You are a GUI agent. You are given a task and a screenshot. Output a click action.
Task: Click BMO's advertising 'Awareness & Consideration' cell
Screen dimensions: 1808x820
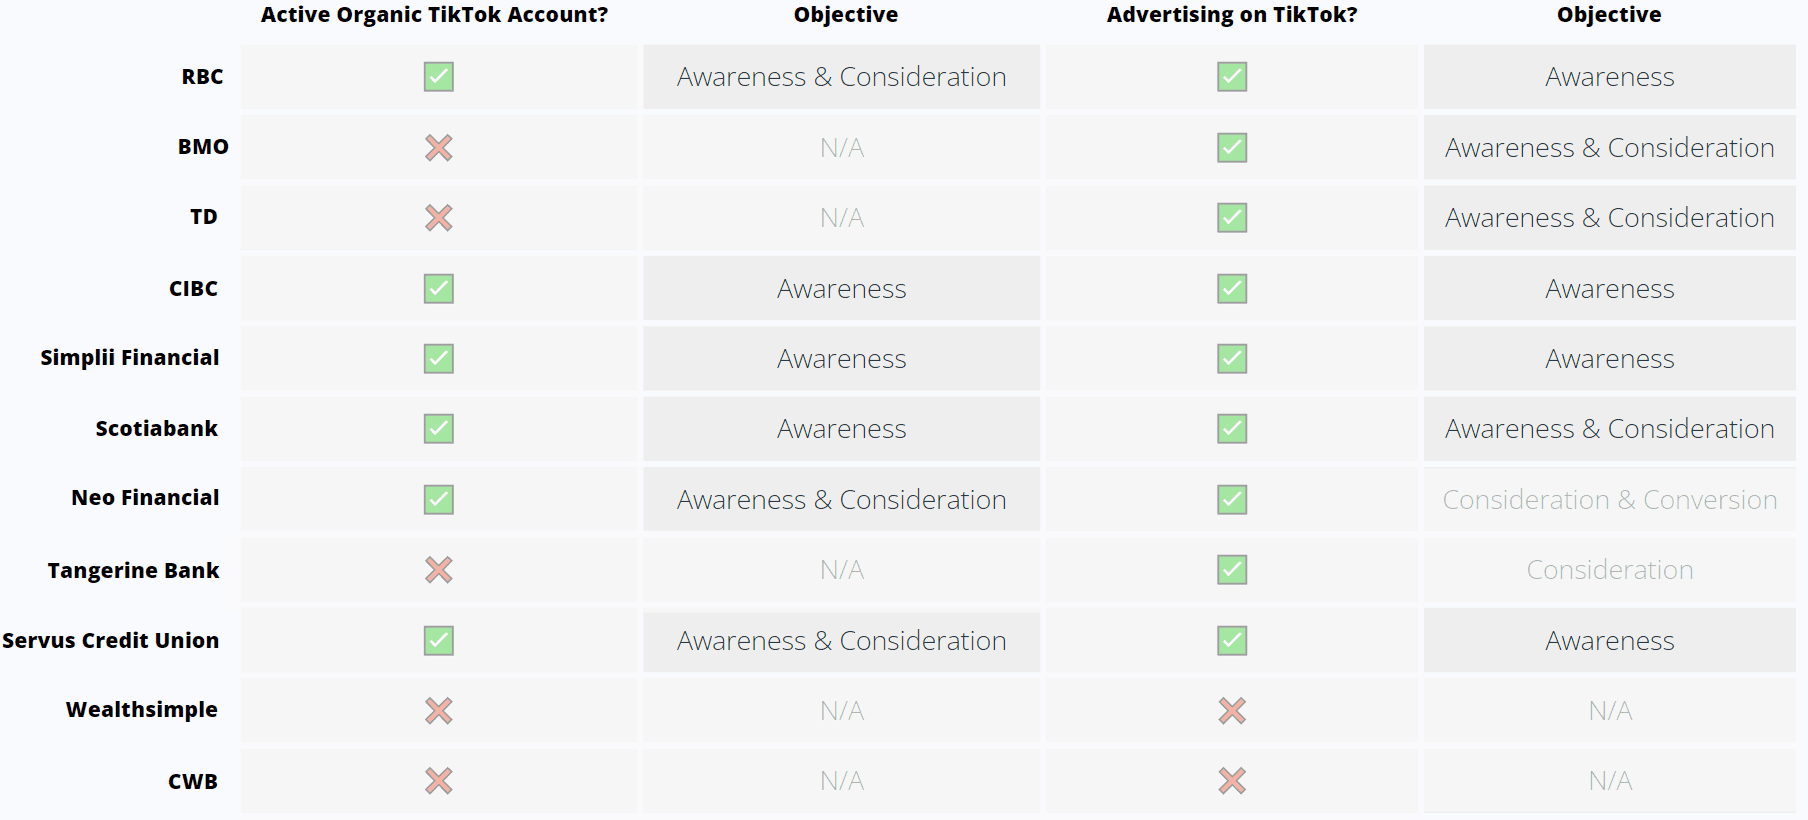coord(1609,148)
